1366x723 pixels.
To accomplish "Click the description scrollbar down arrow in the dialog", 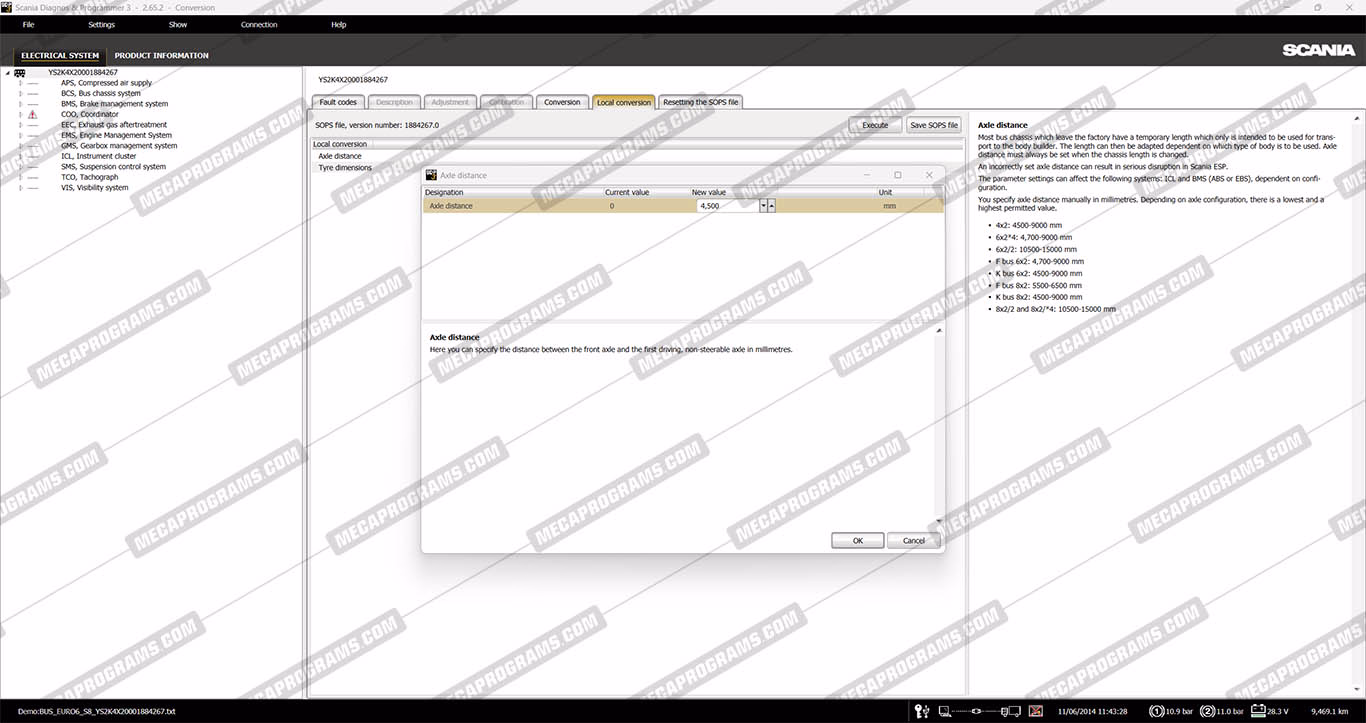I will pyautogui.click(x=938, y=521).
